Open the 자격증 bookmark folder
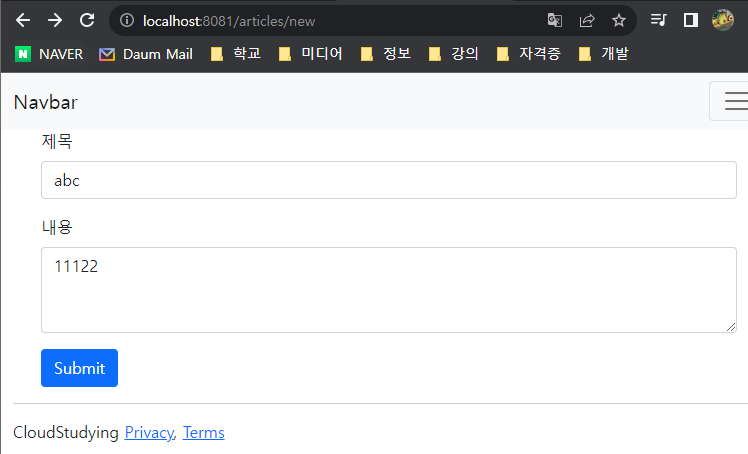 [528, 53]
